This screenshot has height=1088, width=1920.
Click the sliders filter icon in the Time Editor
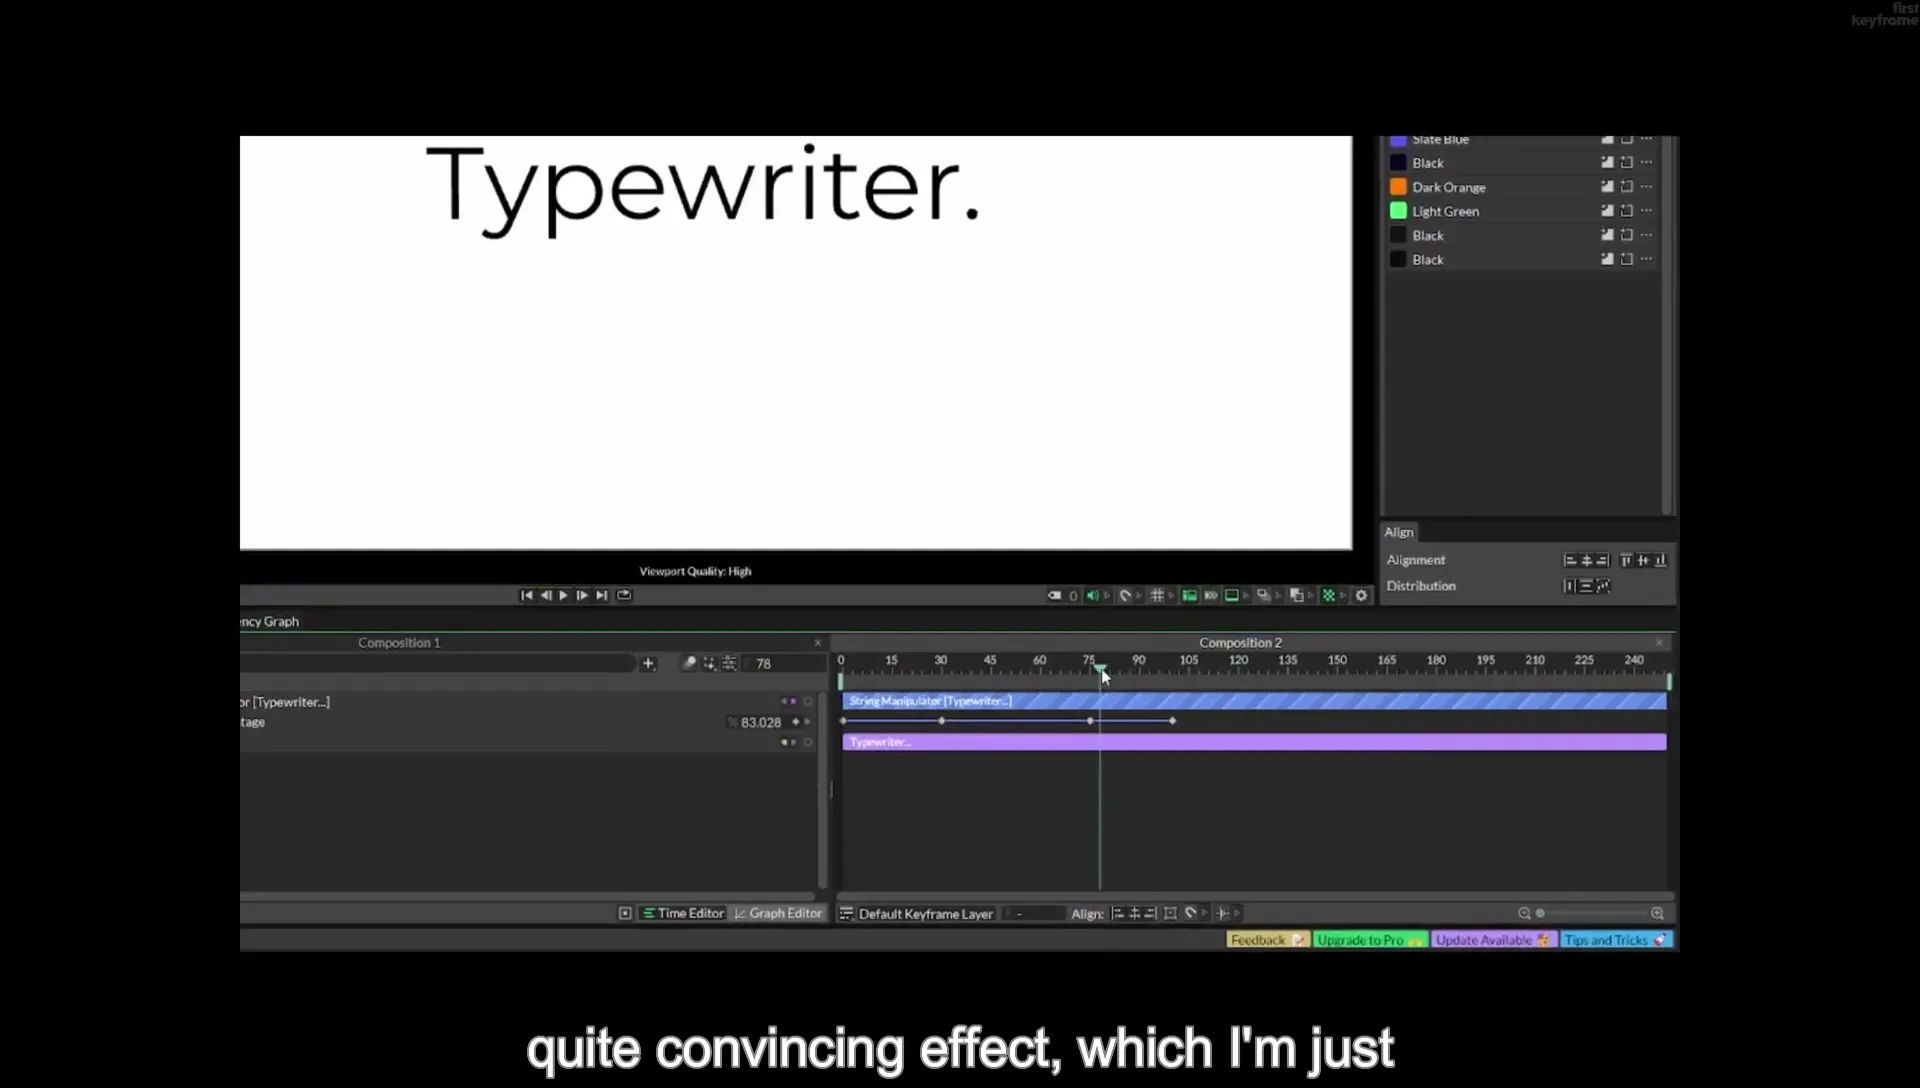click(730, 663)
